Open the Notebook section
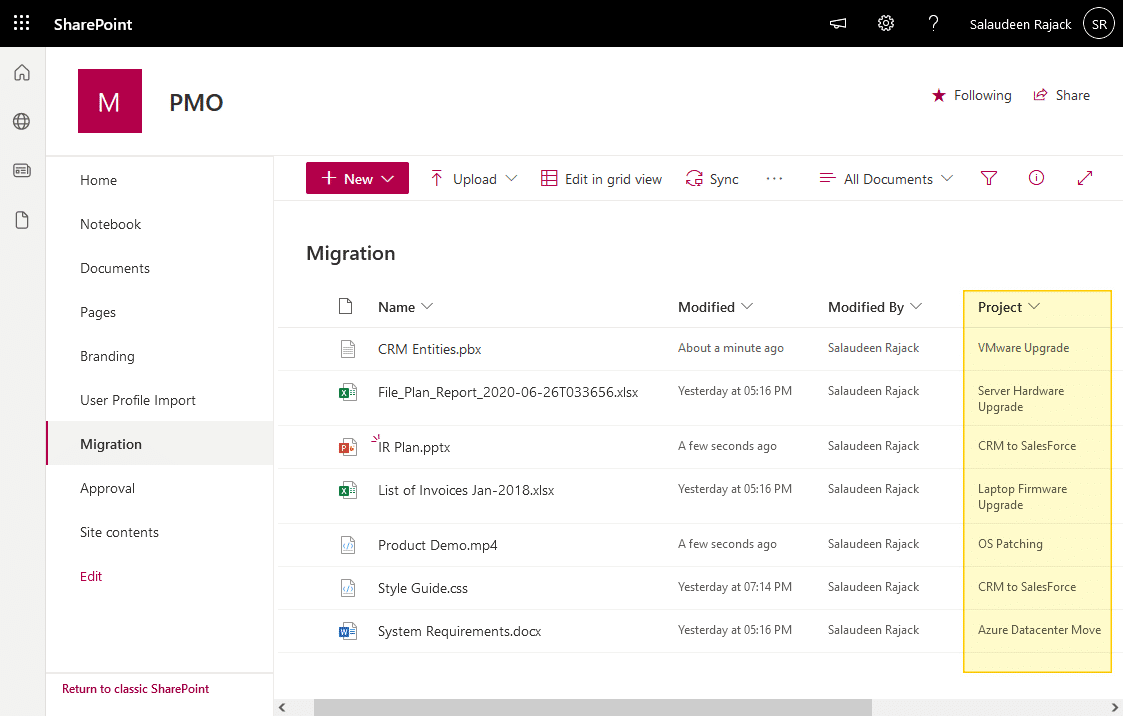This screenshot has height=716, width=1123. coord(110,224)
